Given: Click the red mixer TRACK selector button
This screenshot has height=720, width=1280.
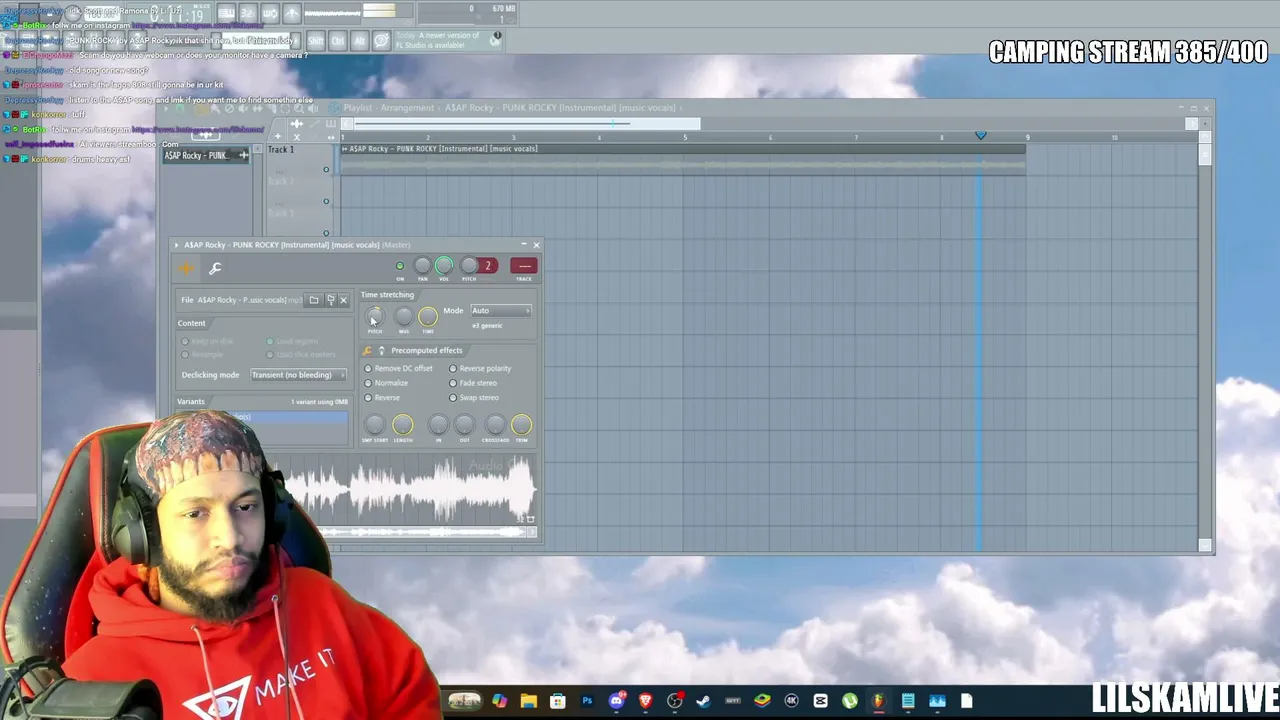Looking at the screenshot, I should [524, 266].
